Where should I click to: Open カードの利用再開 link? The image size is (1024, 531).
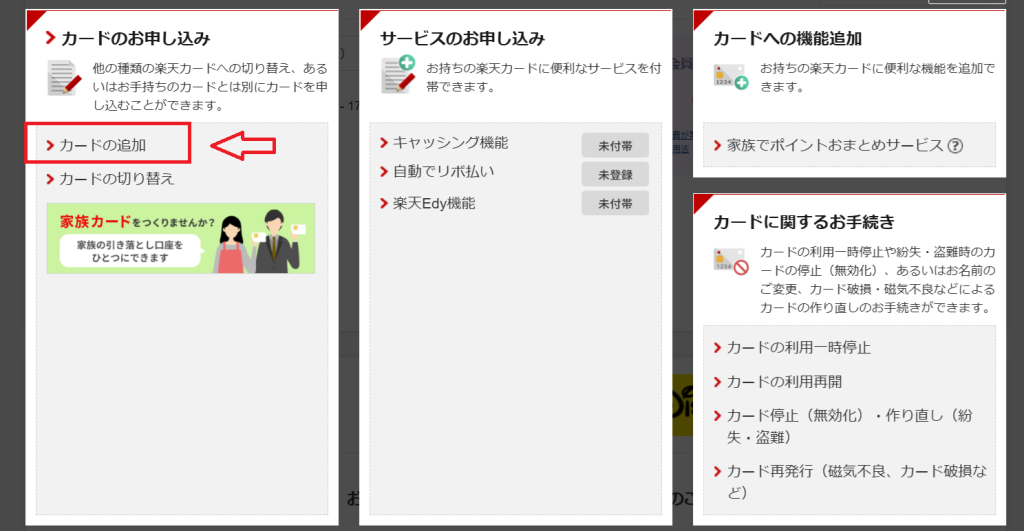coord(784,382)
